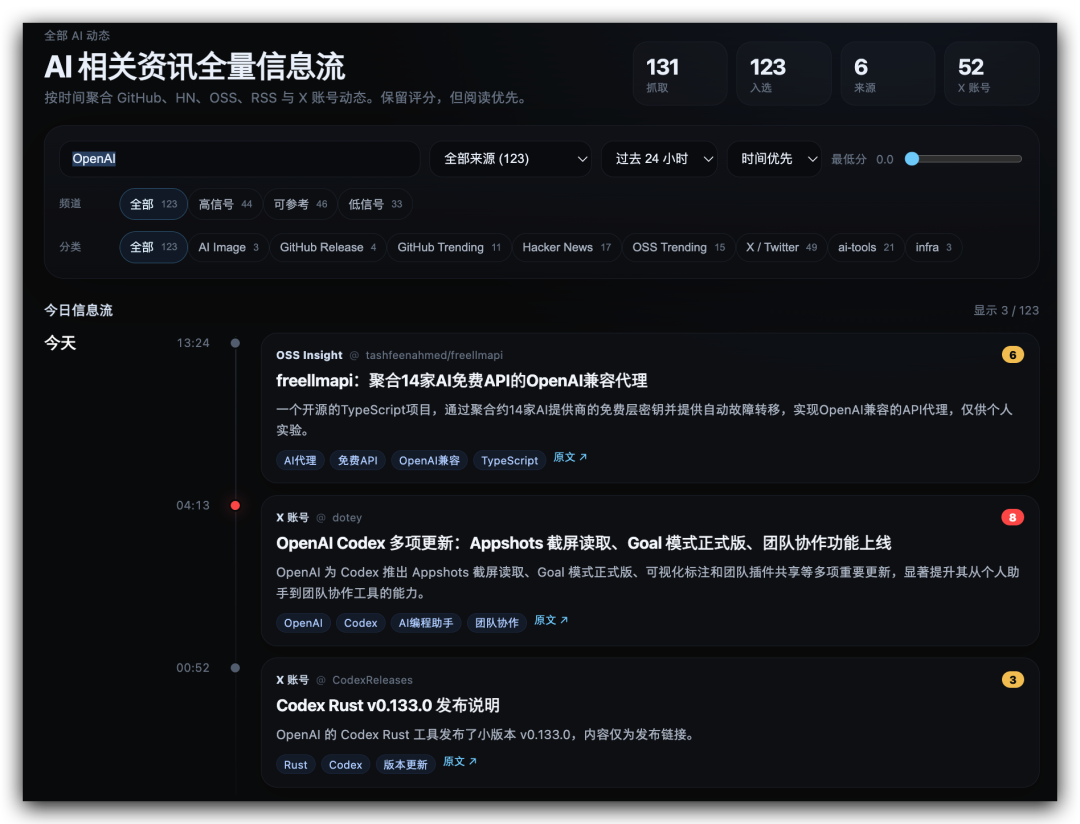Click the 今日信息流 heading
The height and width of the screenshot is (824, 1080).
coord(79,311)
